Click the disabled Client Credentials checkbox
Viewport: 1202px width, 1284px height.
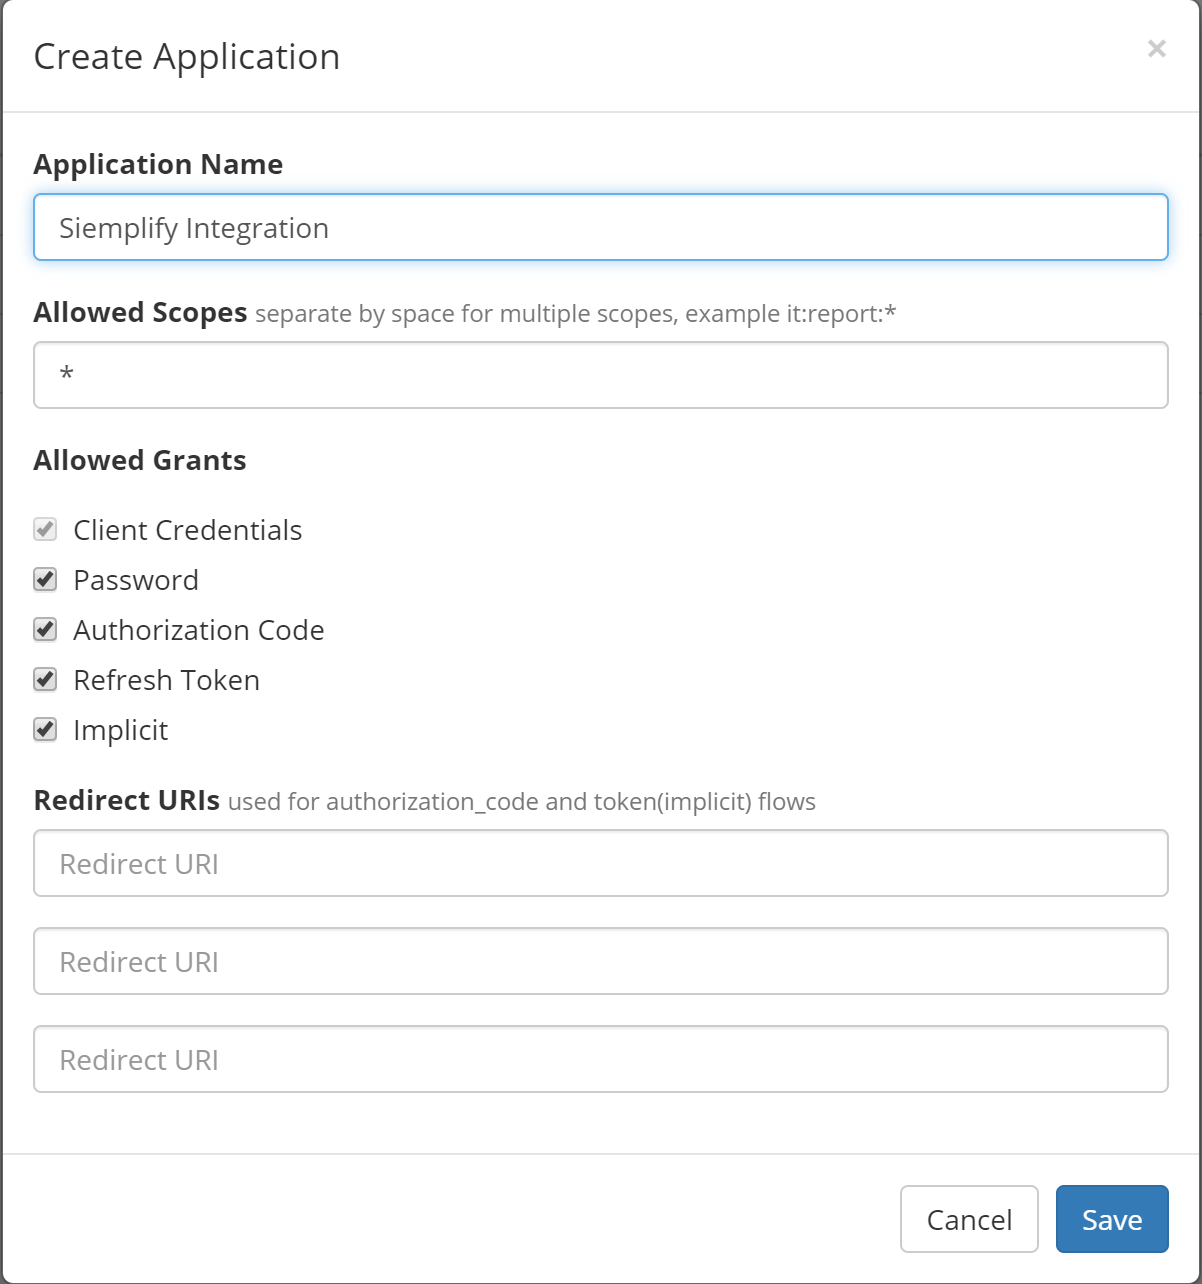click(45, 529)
